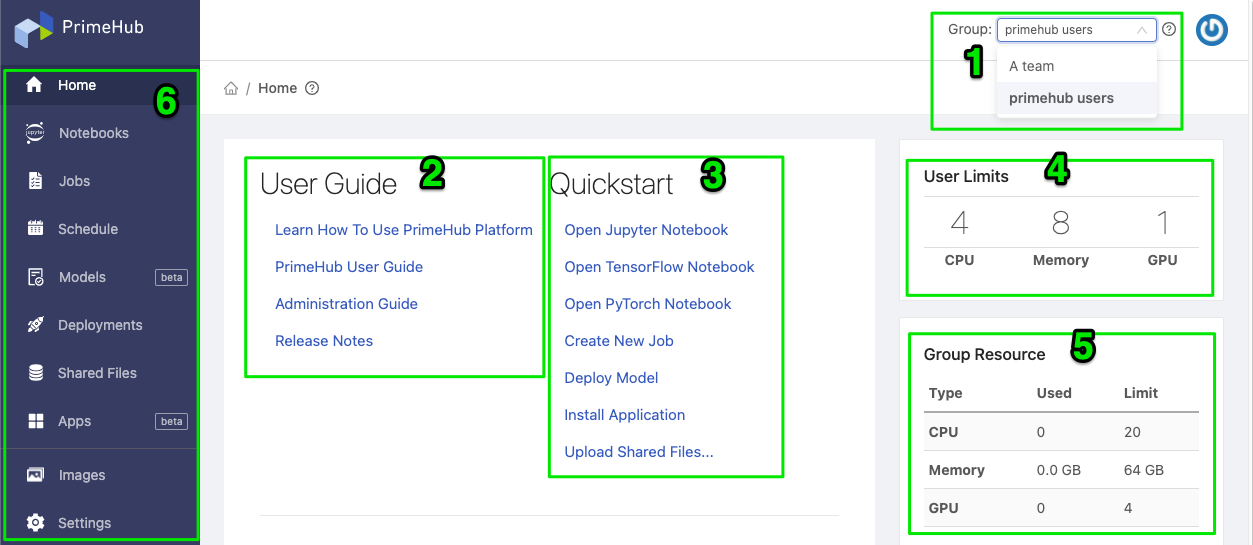
Task: Click Install Application link
Action: [x=625, y=415]
